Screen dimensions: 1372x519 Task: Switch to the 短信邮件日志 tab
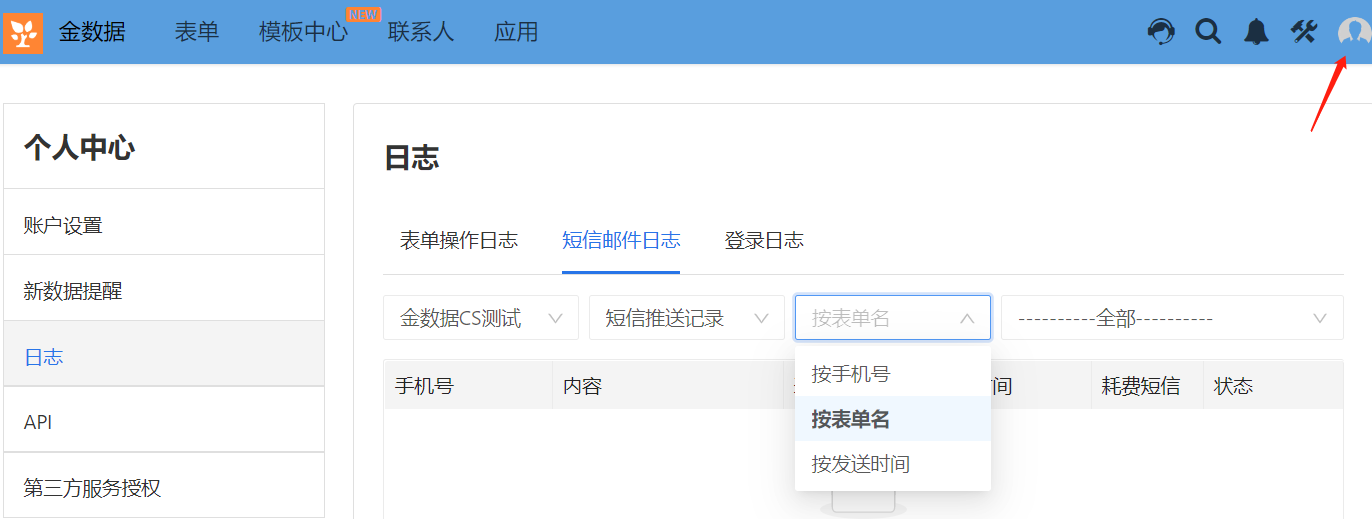coord(621,240)
